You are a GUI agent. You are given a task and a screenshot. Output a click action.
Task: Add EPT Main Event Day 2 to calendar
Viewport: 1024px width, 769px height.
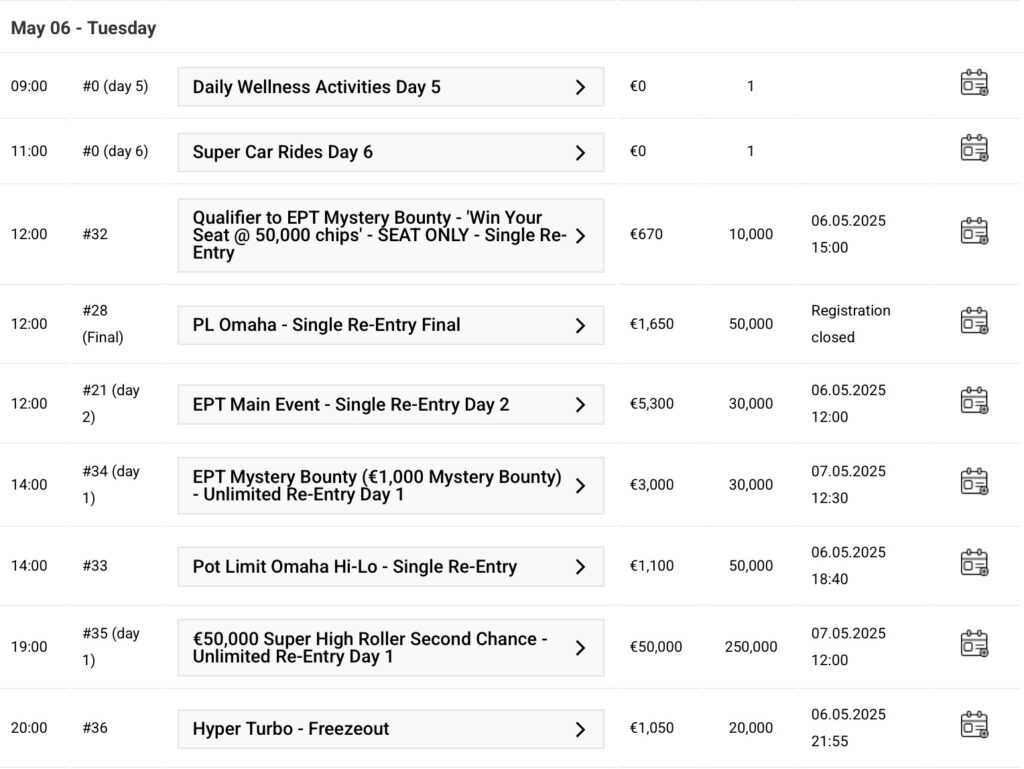click(x=974, y=401)
